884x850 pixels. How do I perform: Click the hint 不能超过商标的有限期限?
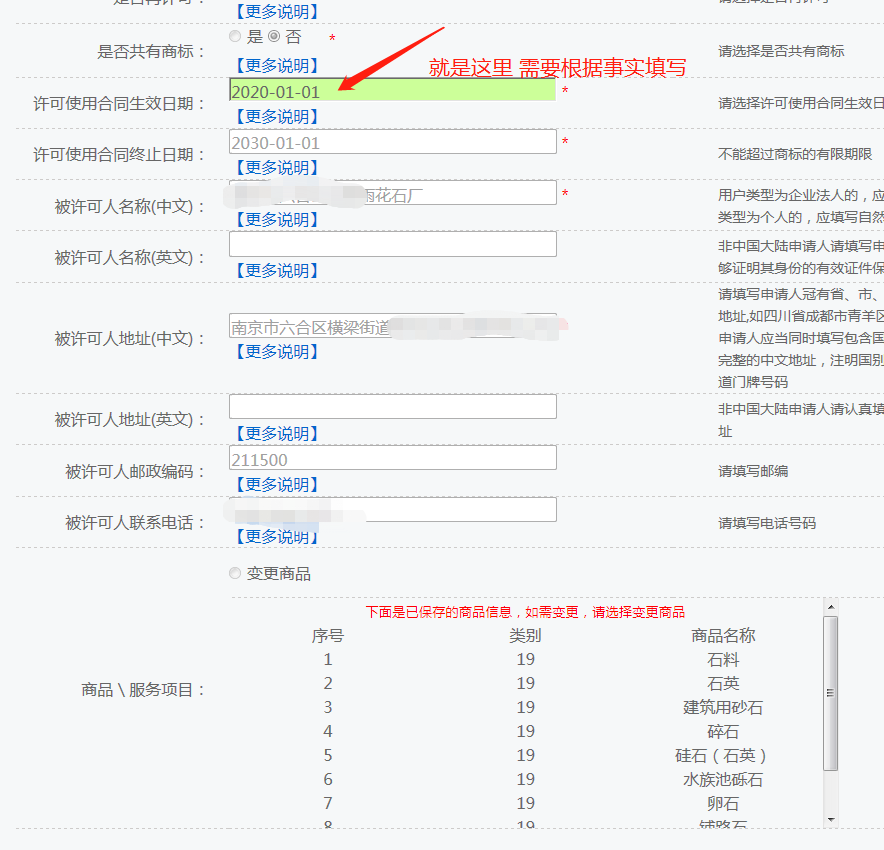(795, 154)
